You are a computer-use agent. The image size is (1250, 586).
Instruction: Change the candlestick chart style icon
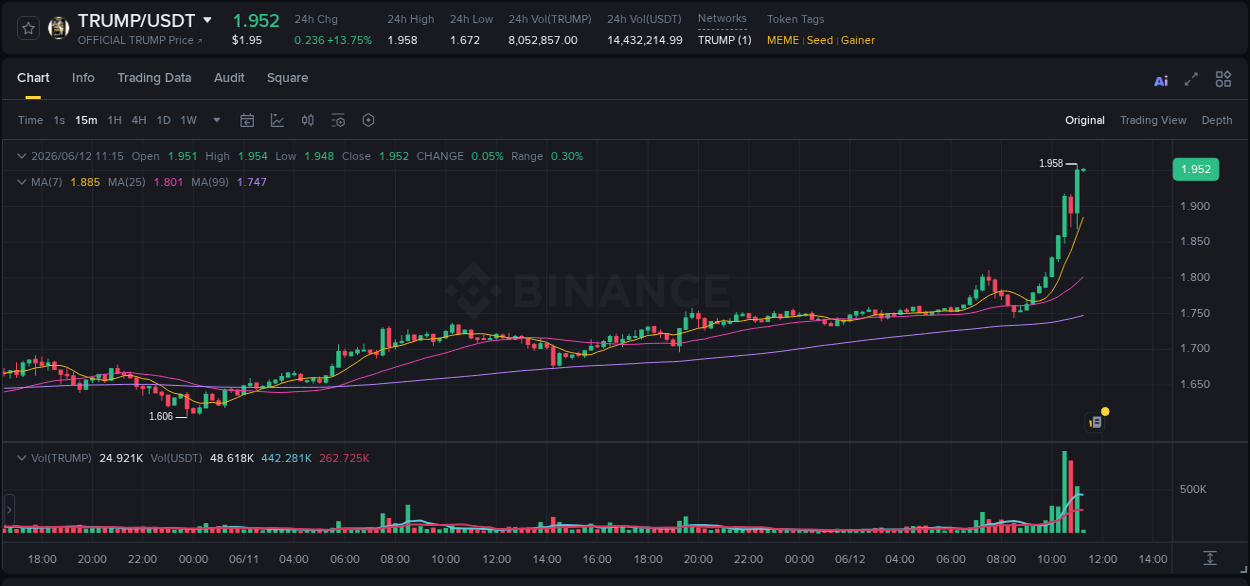(x=308, y=120)
